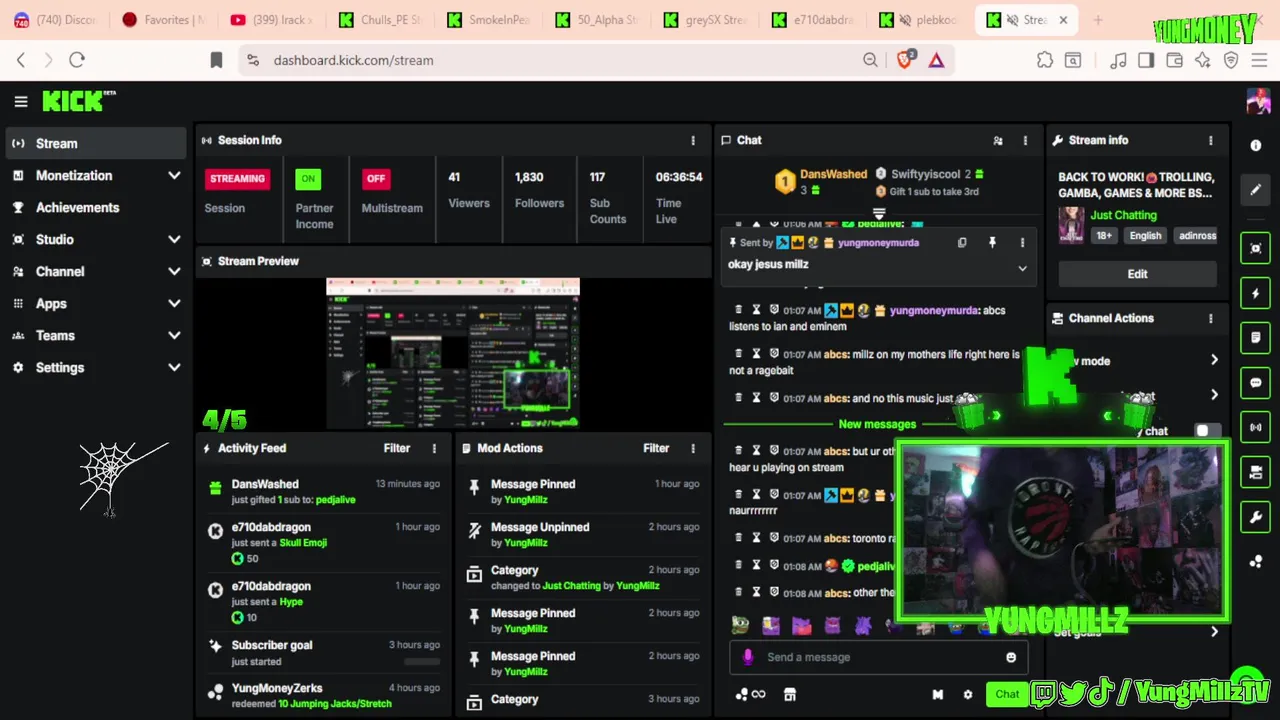Viewport: 1280px width, 720px height.
Task: Click pedjalive link in Activity Feed
Action: point(335,500)
